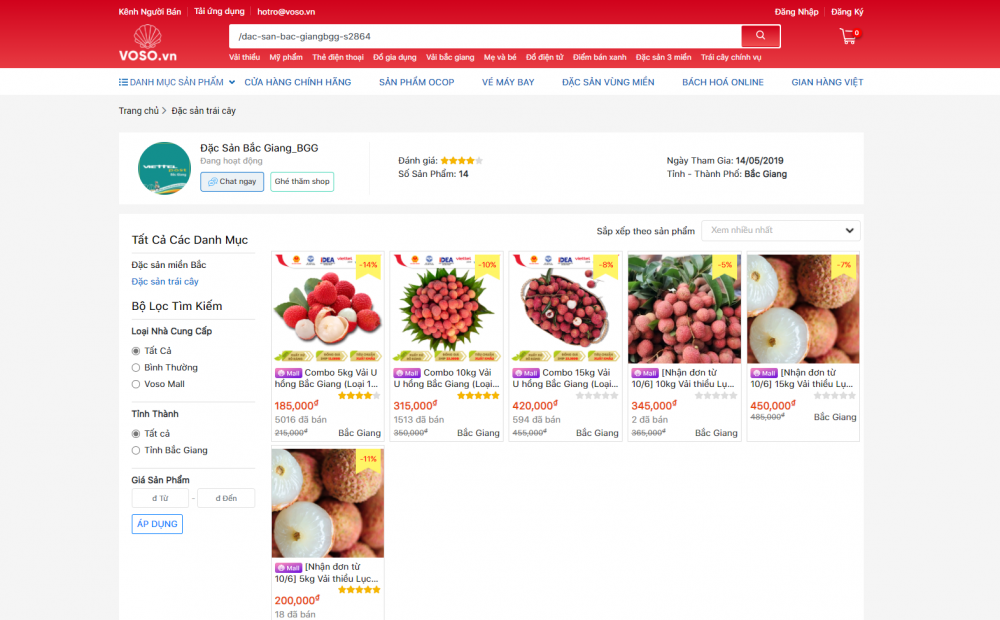The image size is (1000, 620).
Task: Open Sản Phẩm OCOP menu item
Action: pyautogui.click(x=416, y=82)
